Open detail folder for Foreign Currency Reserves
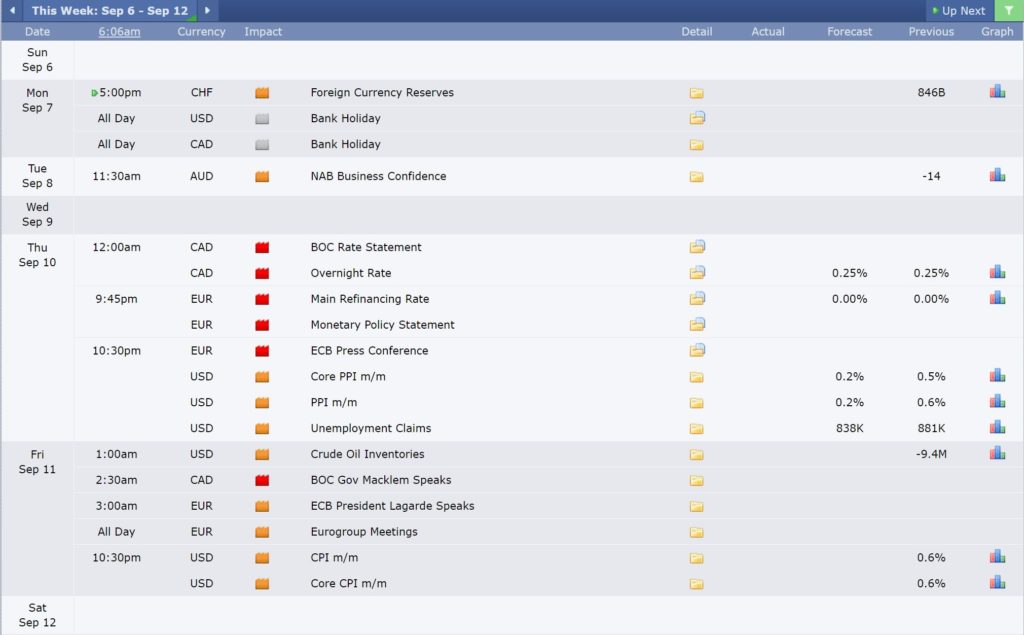The image size is (1024, 635). point(697,93)
